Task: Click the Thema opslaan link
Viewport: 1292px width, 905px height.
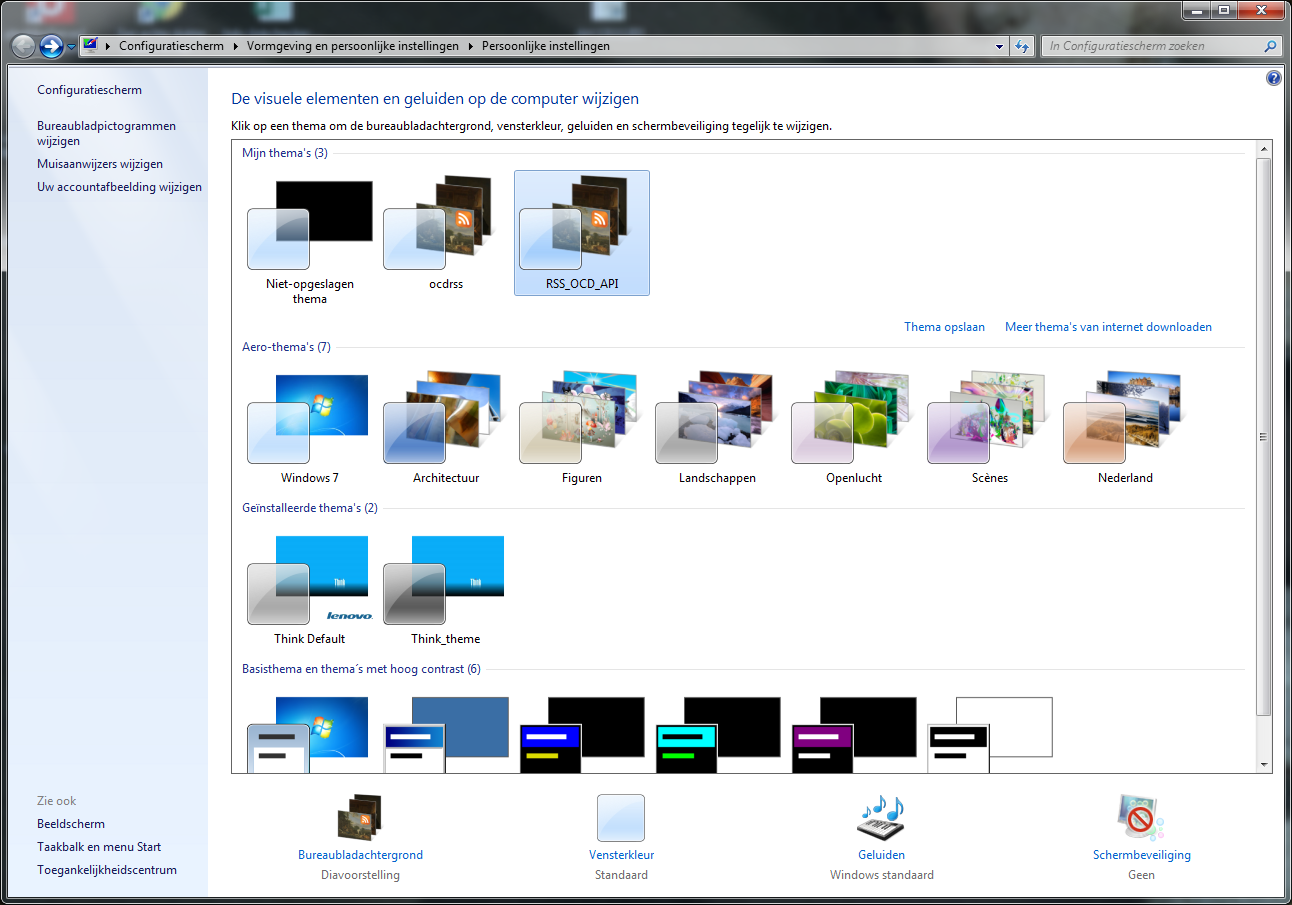Action: [x=944, y=327]
